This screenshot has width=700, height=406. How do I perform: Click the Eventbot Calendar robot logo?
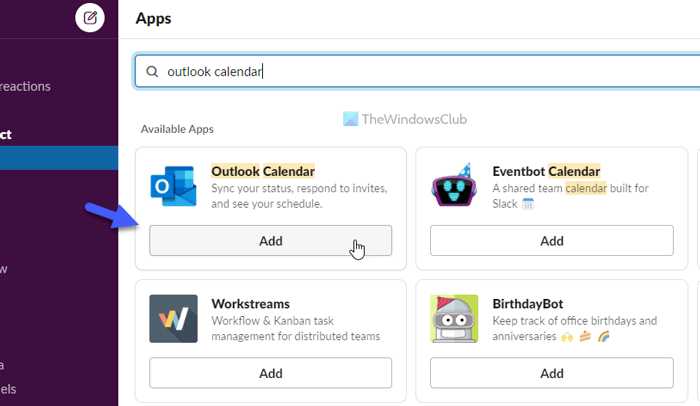452,186
